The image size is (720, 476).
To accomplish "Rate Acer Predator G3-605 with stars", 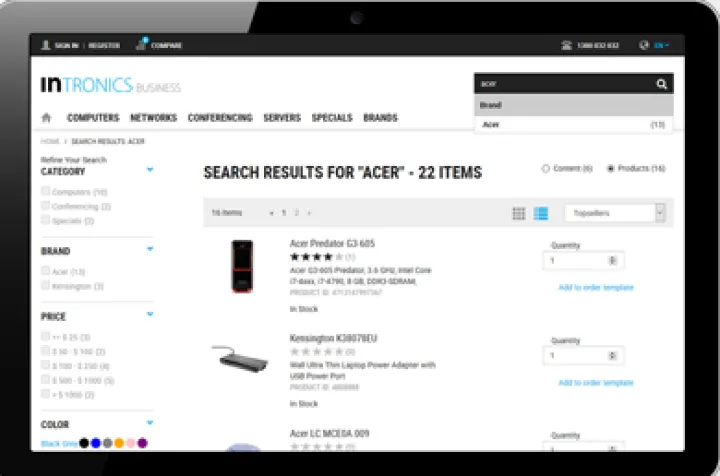I will [316, 257].
